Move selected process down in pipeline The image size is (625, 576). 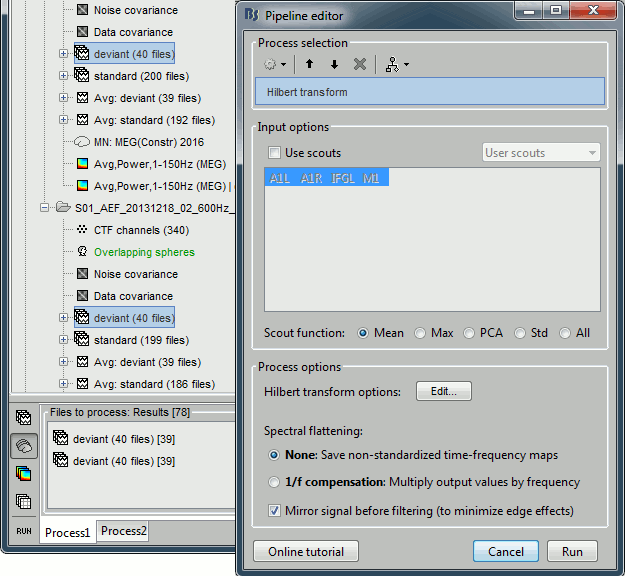coord(334,63)
